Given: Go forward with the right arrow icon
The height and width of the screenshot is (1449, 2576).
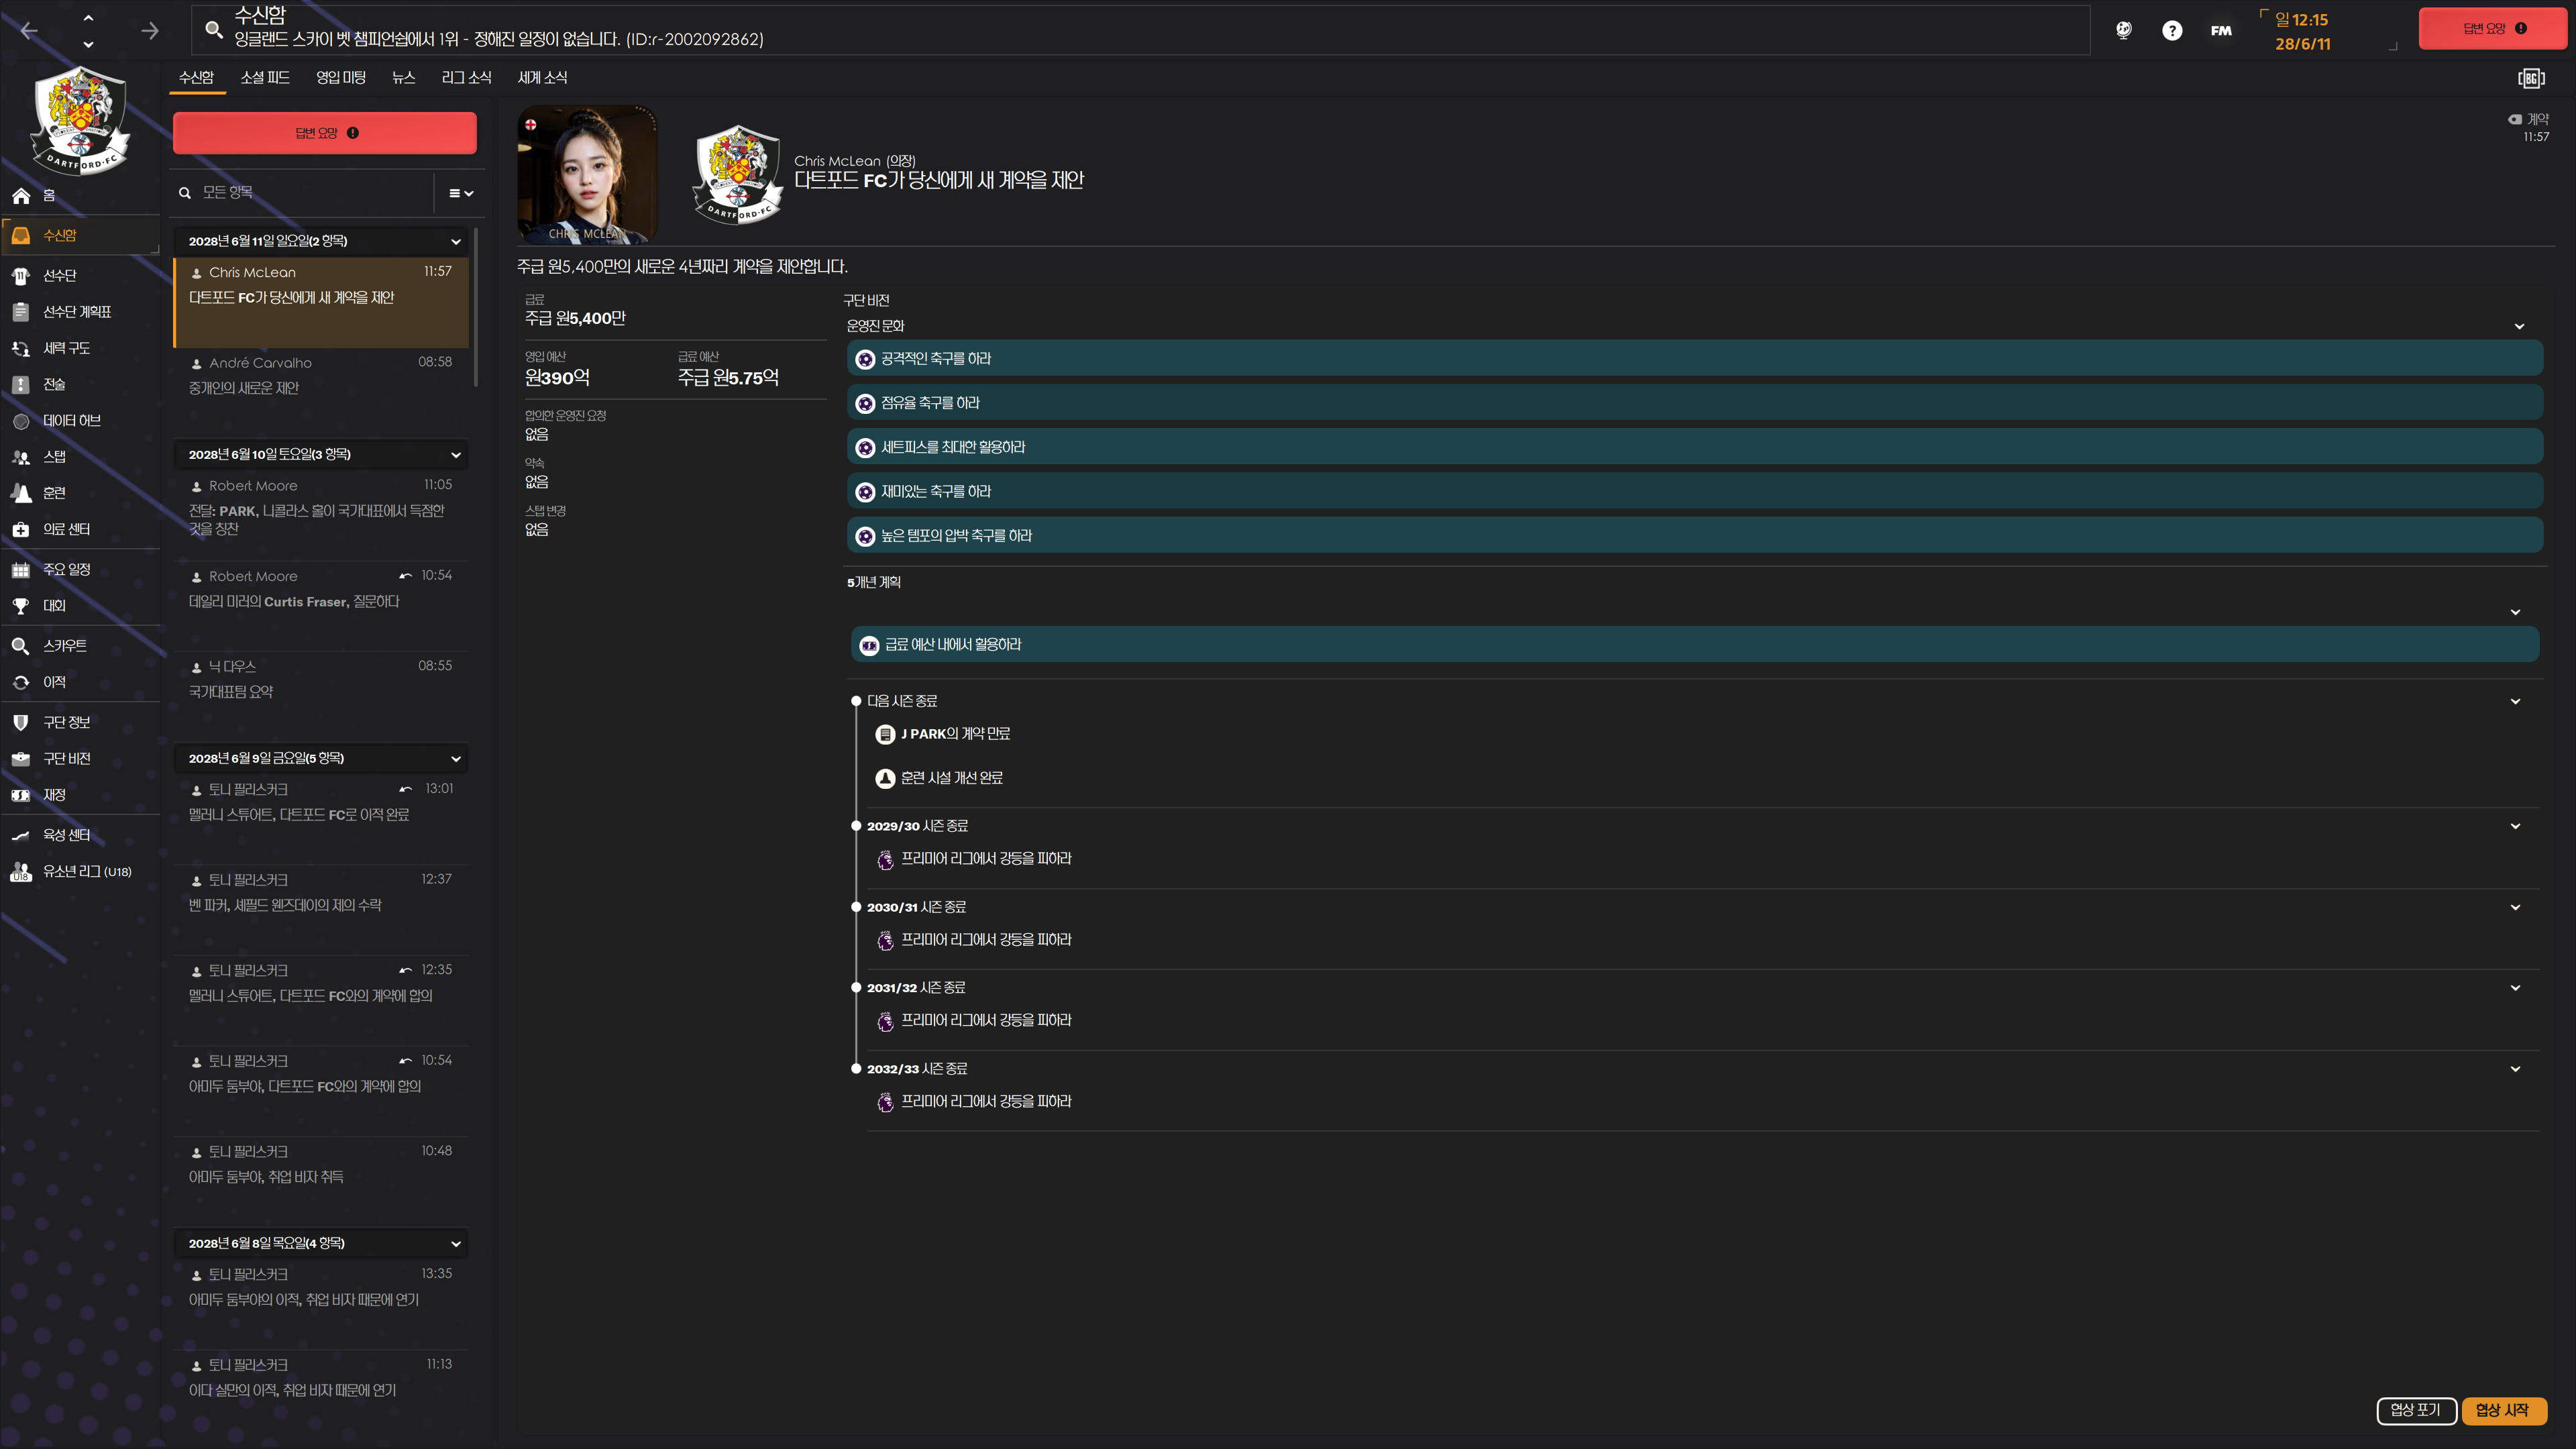Looking at the screenshot, I should click(x=150, y=31).
